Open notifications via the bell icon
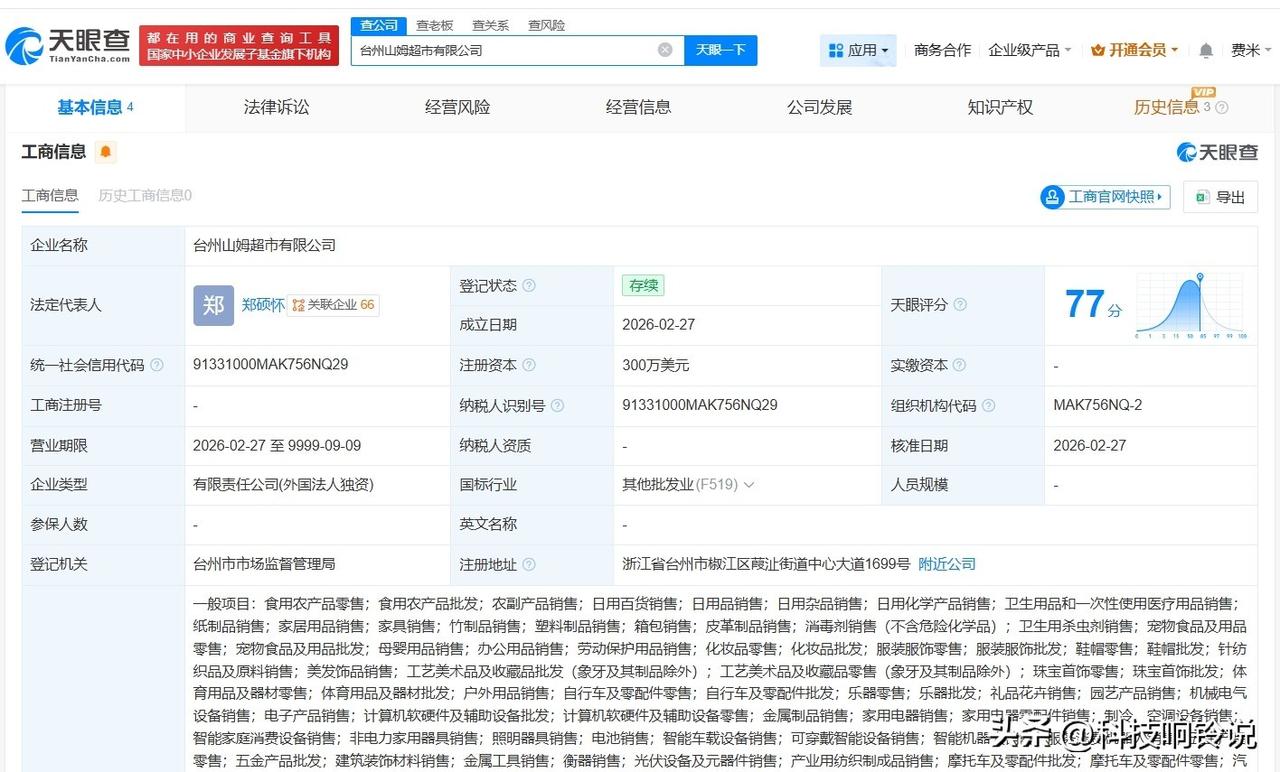The height and width of the screenshot is (772, 1280). (1205, 49)
